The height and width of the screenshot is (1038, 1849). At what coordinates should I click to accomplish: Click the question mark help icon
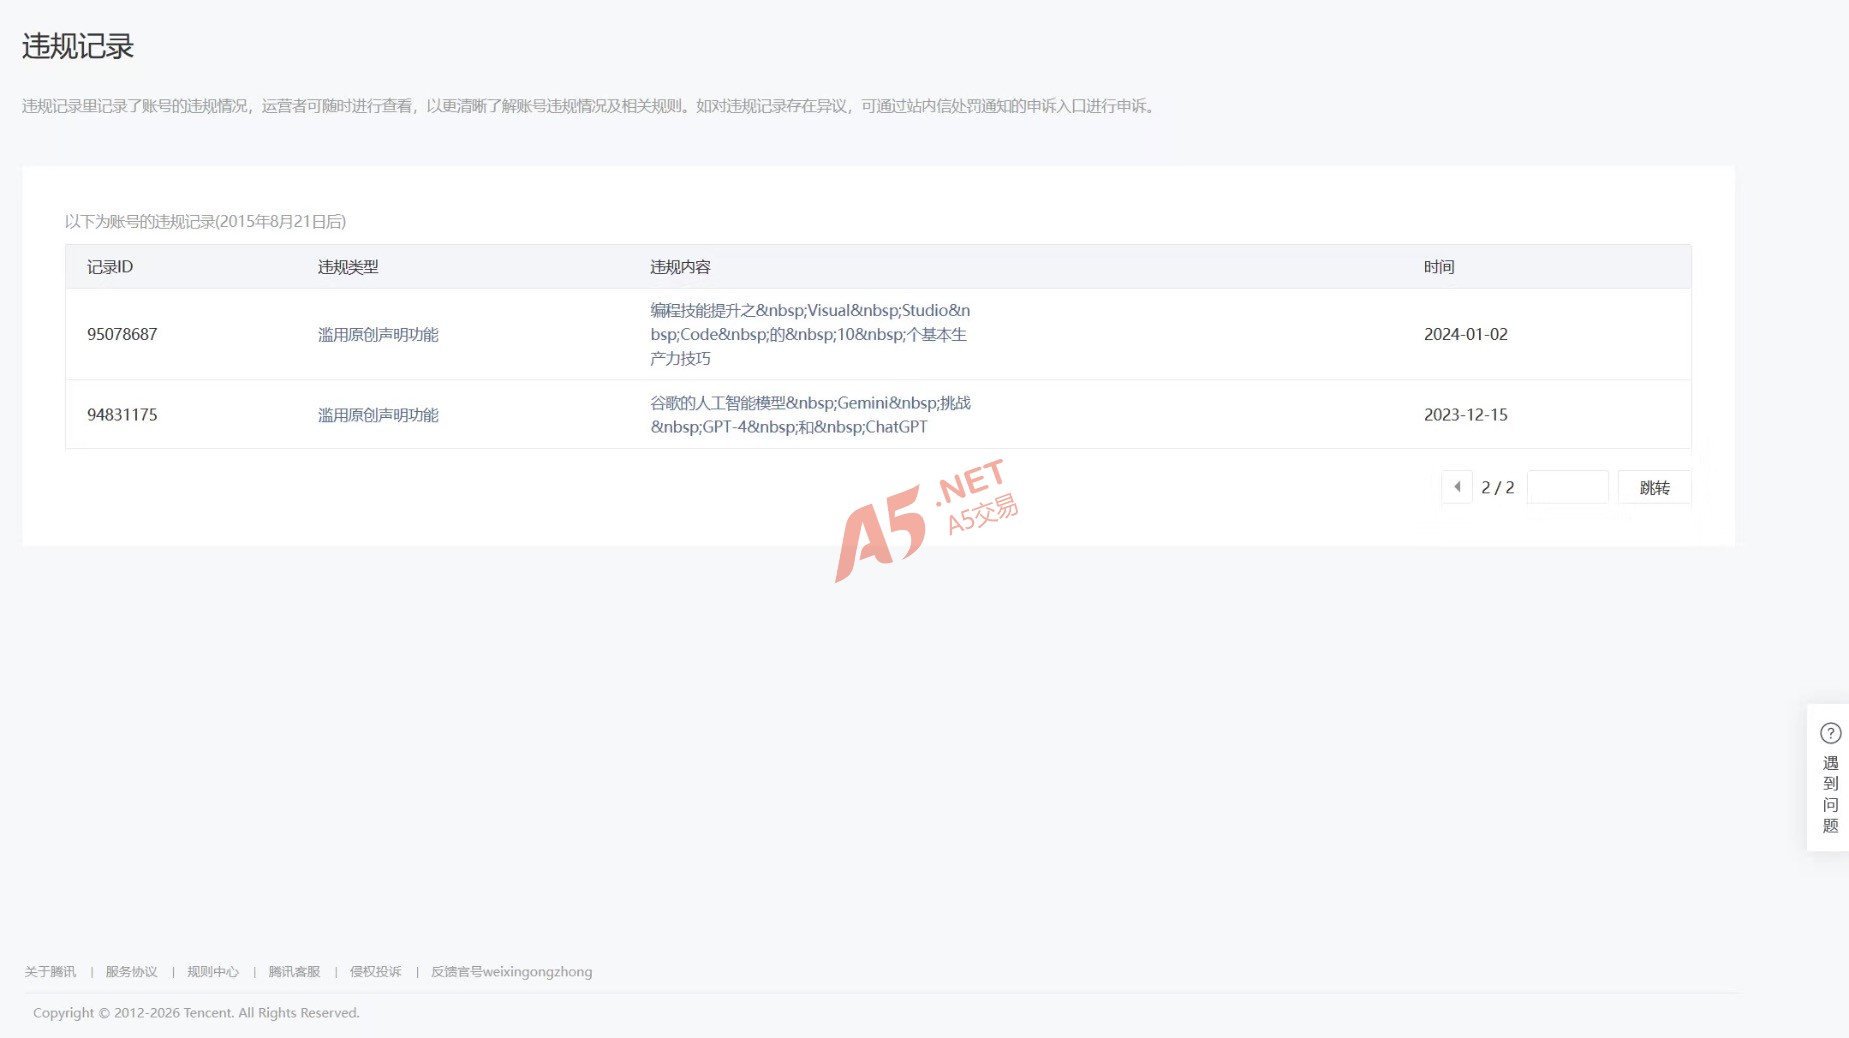click(x=1830, y=733)
